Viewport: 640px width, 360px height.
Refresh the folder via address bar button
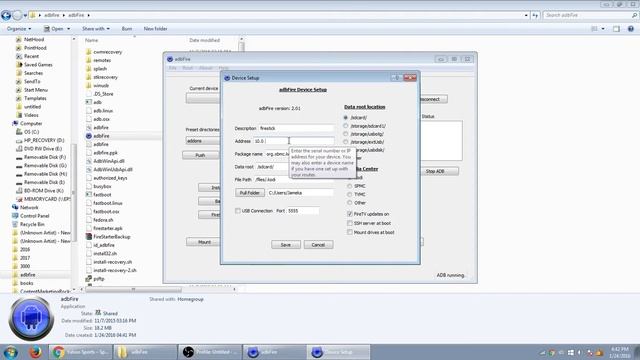pos(535,15)
